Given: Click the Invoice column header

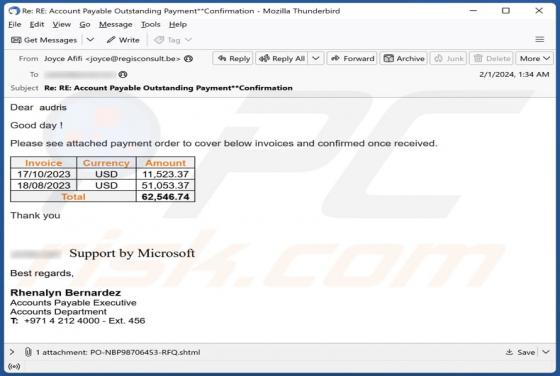Looking at the screenshot, I should click(x=44, y=163).
